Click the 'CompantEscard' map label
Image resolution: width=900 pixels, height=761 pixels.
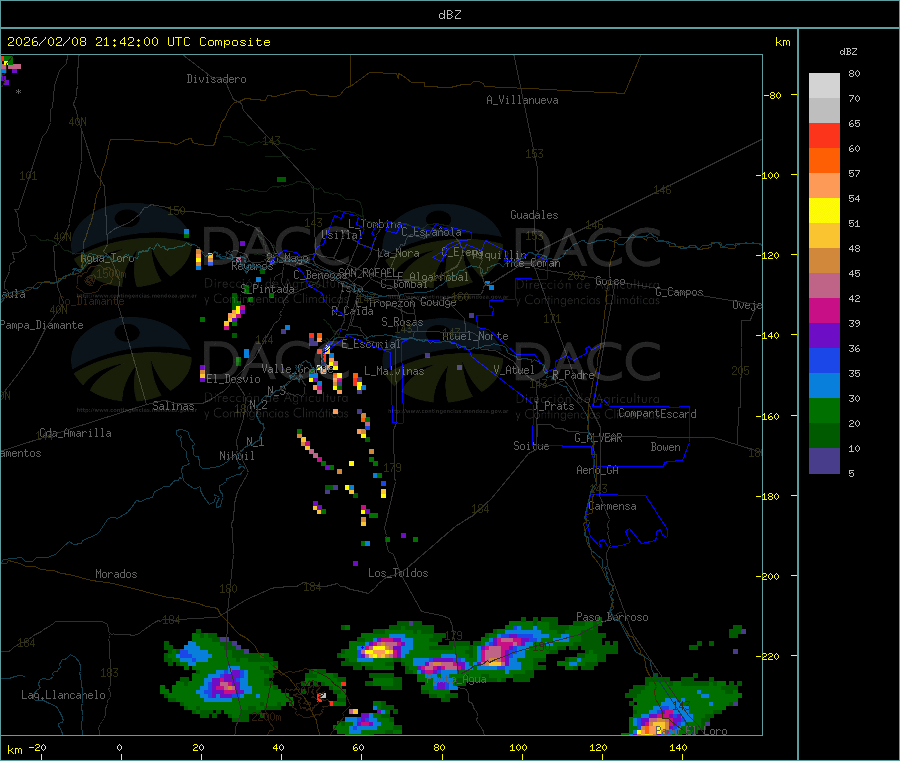tap(657, 414)
